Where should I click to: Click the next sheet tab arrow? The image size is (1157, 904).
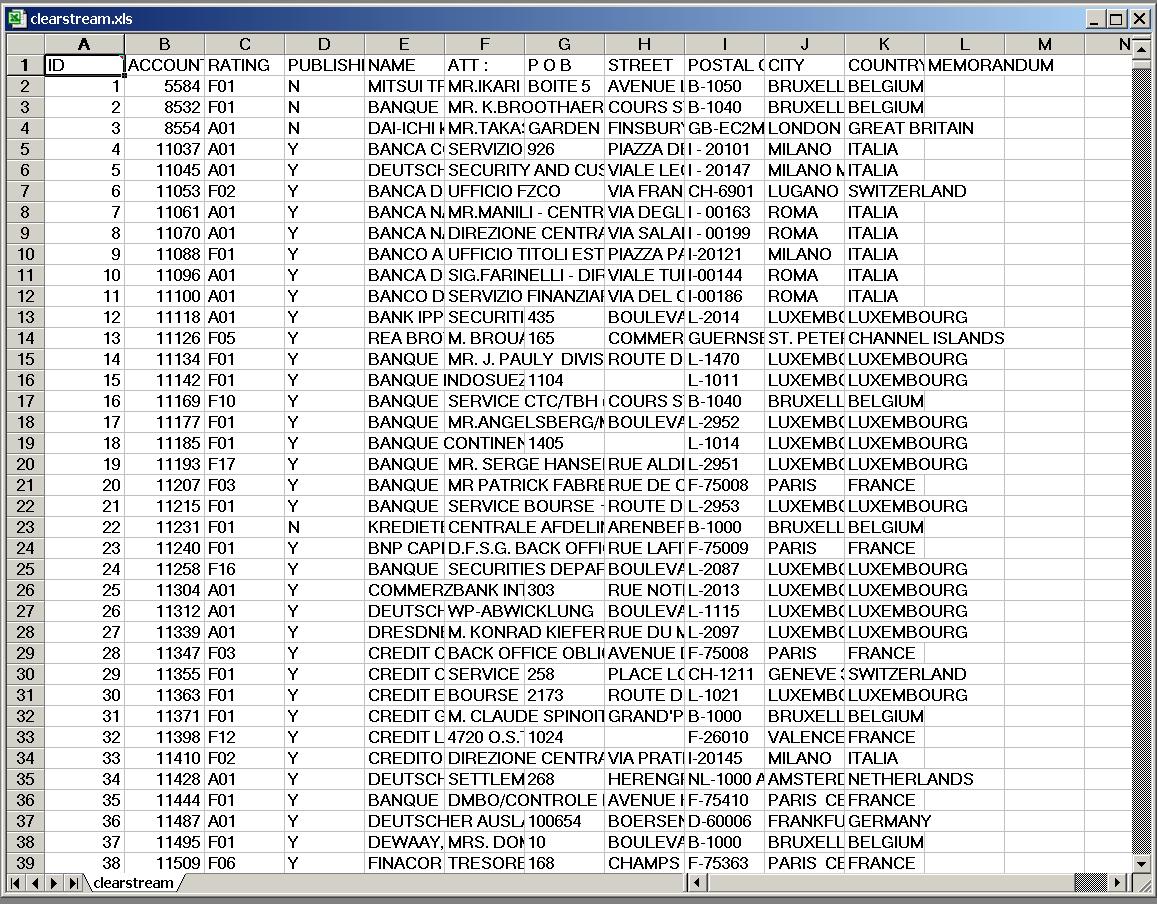tap(54, 883)
